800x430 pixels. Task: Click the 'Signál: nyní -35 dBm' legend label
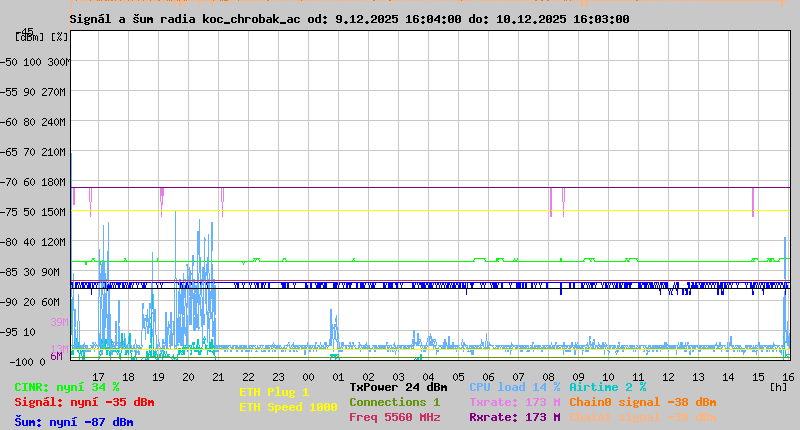[x=84, y=402]
